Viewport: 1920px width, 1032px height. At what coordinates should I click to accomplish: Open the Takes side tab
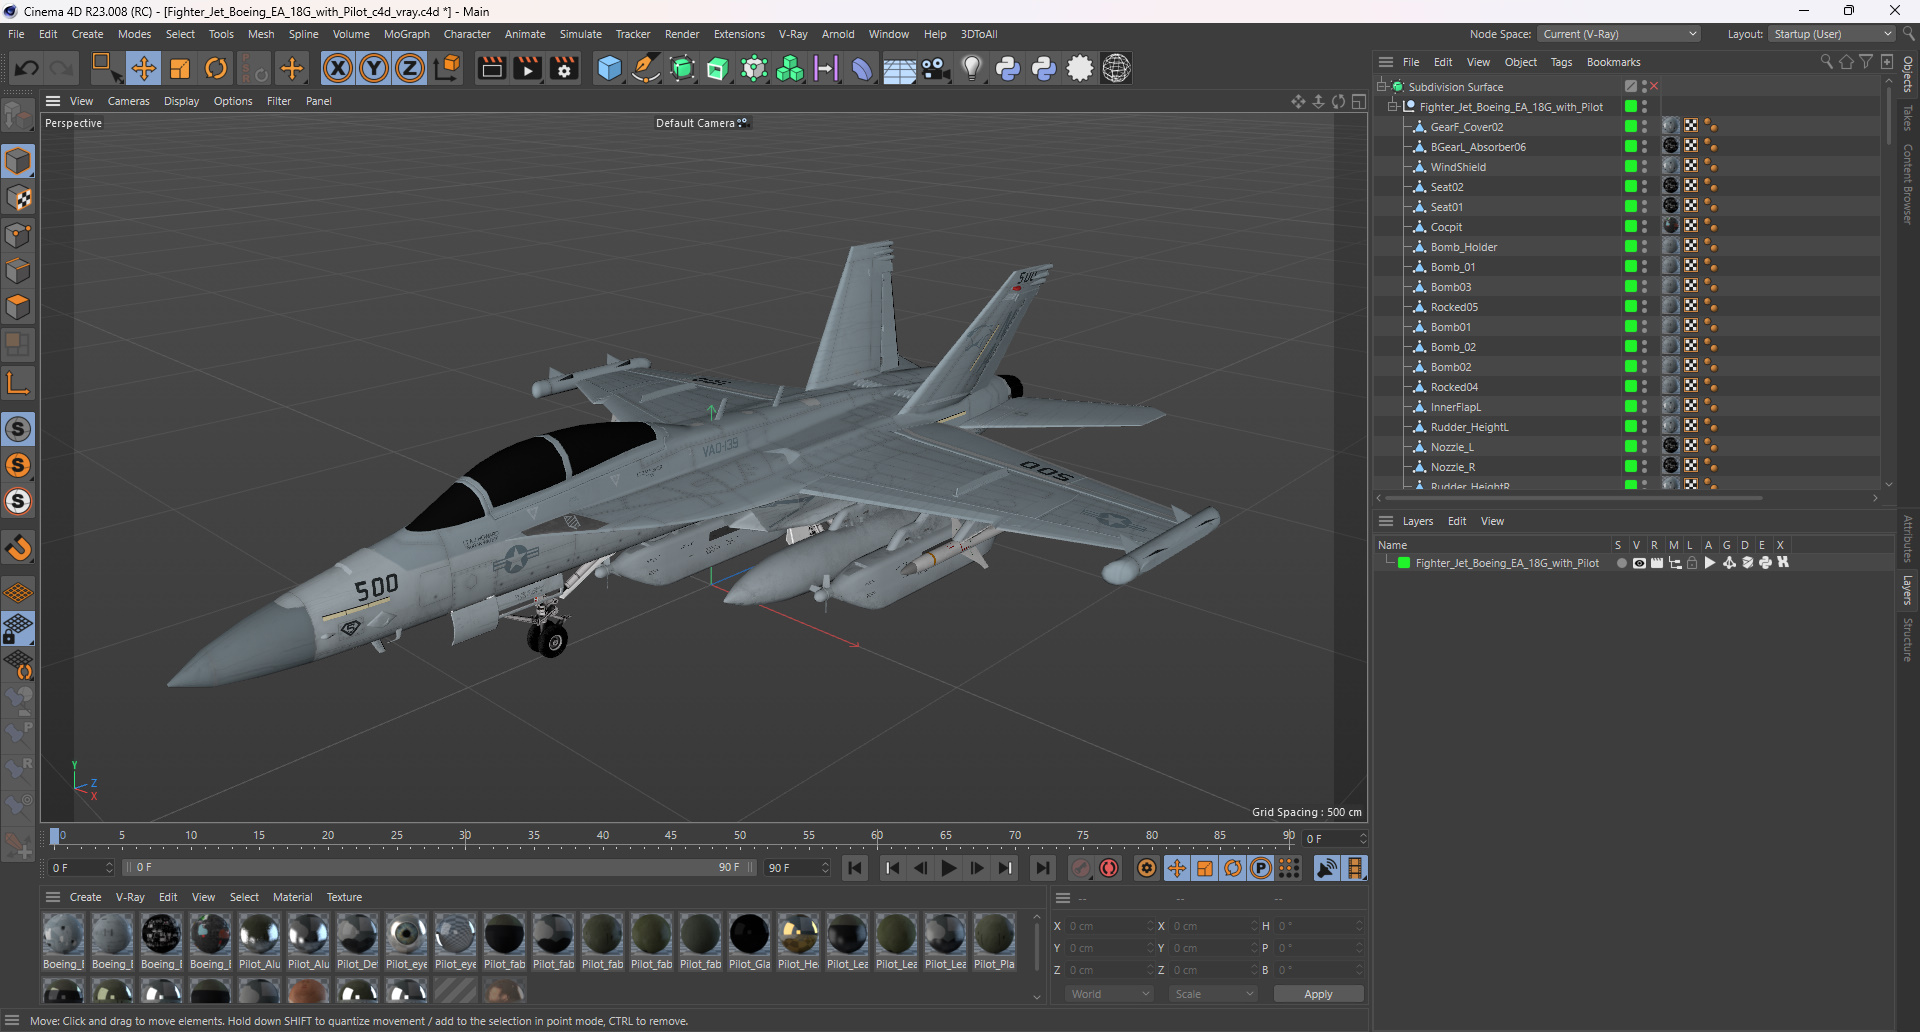(x=1908, y=118)
